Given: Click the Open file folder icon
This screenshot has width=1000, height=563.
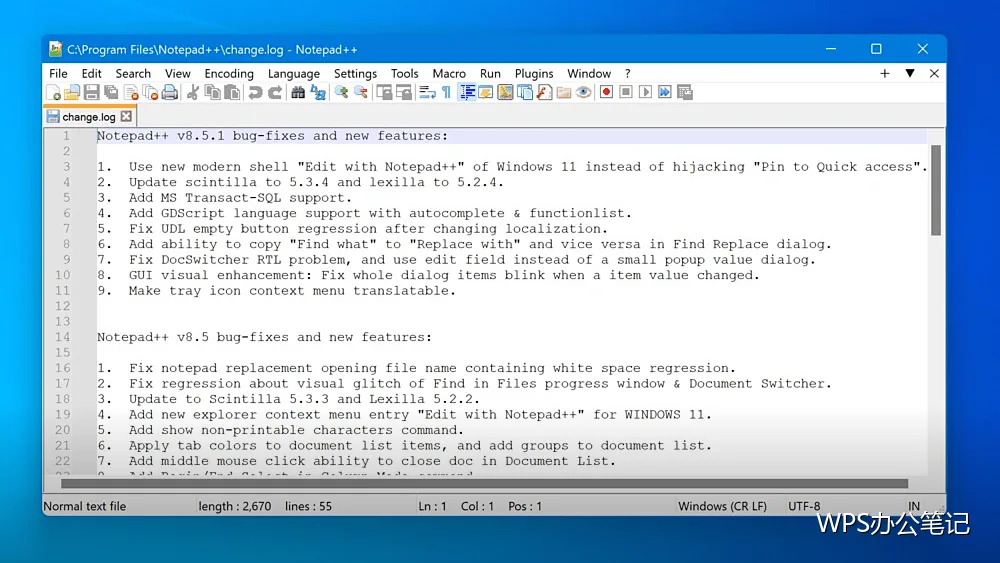Looking at the screenshot, I should [x=72, y=92].
